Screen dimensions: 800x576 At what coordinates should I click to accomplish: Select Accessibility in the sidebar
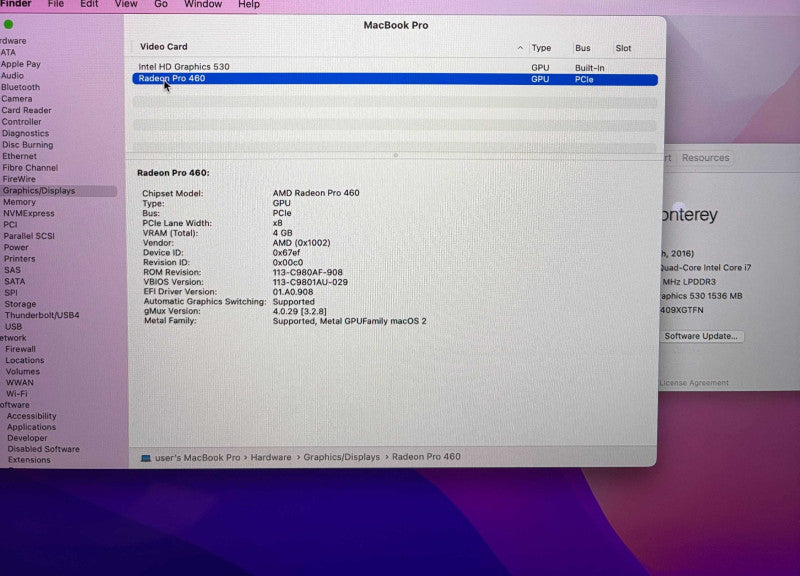tap(32, 416)
